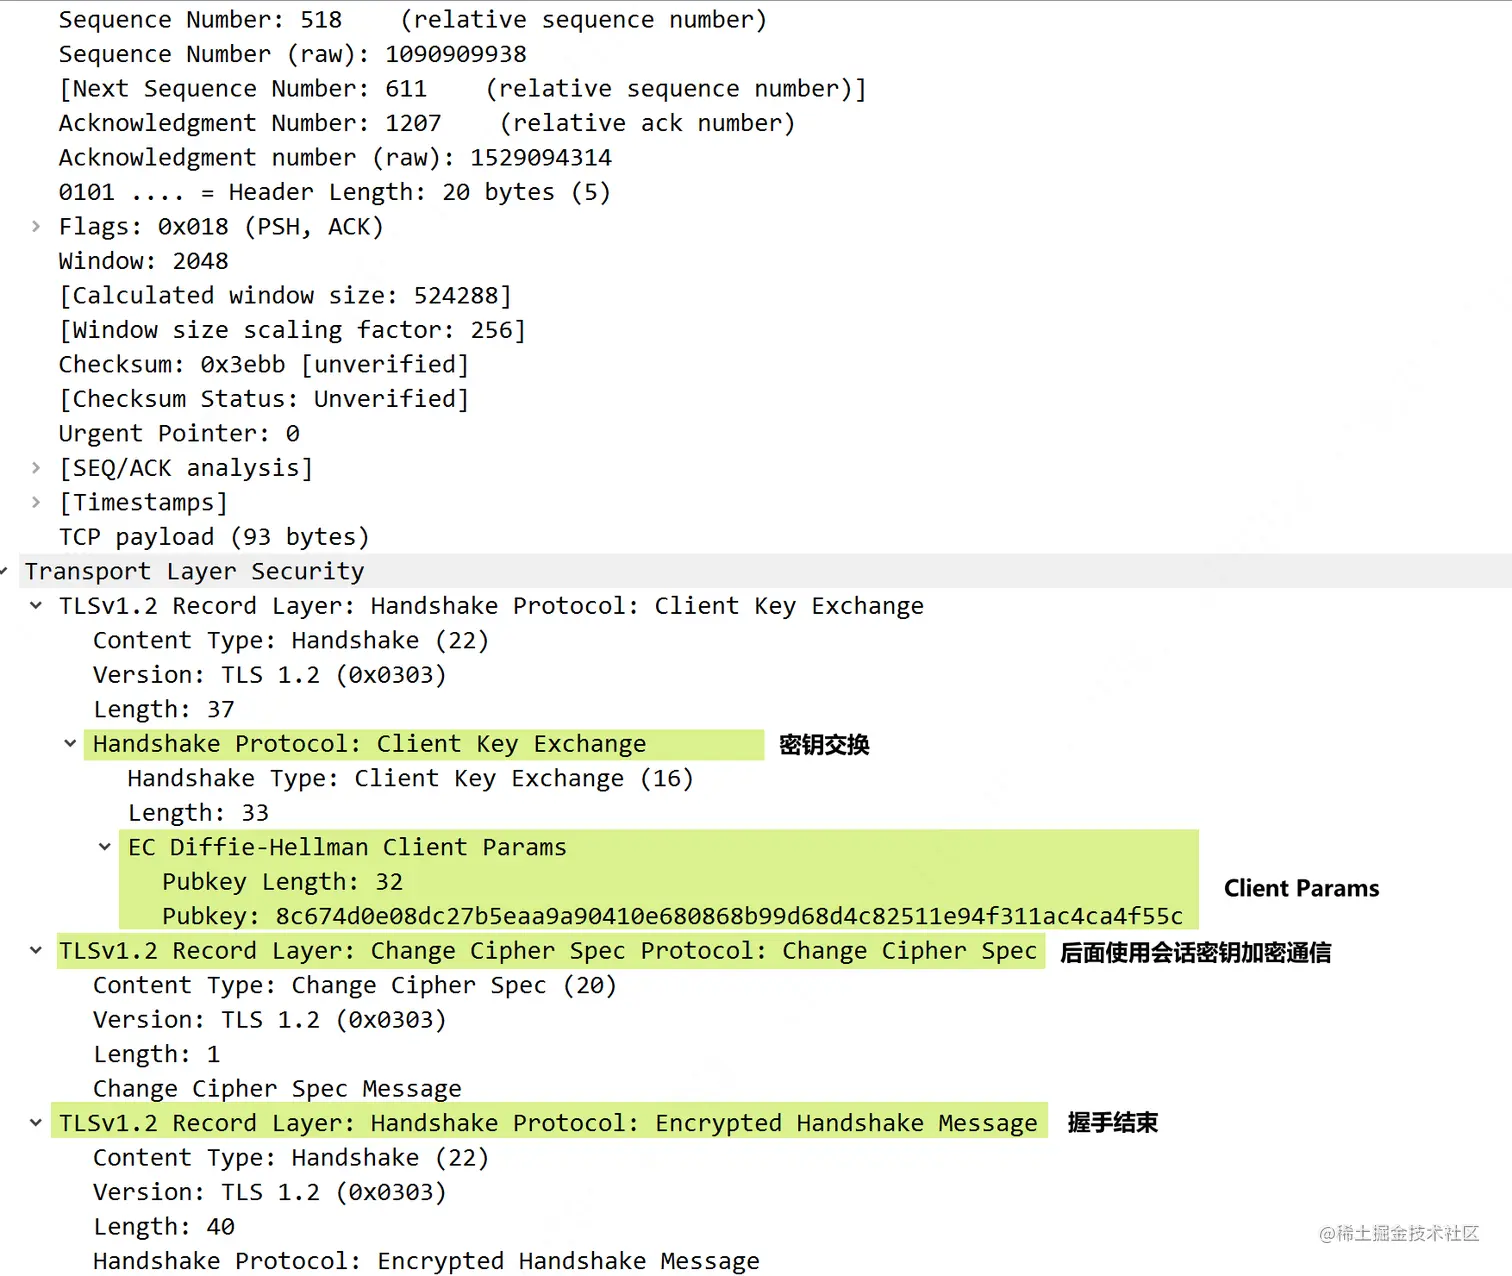Collapse the Handshake Protocol: Client Key Exchange node
Screen dimensions: 1512x1276
pos(70,744)
